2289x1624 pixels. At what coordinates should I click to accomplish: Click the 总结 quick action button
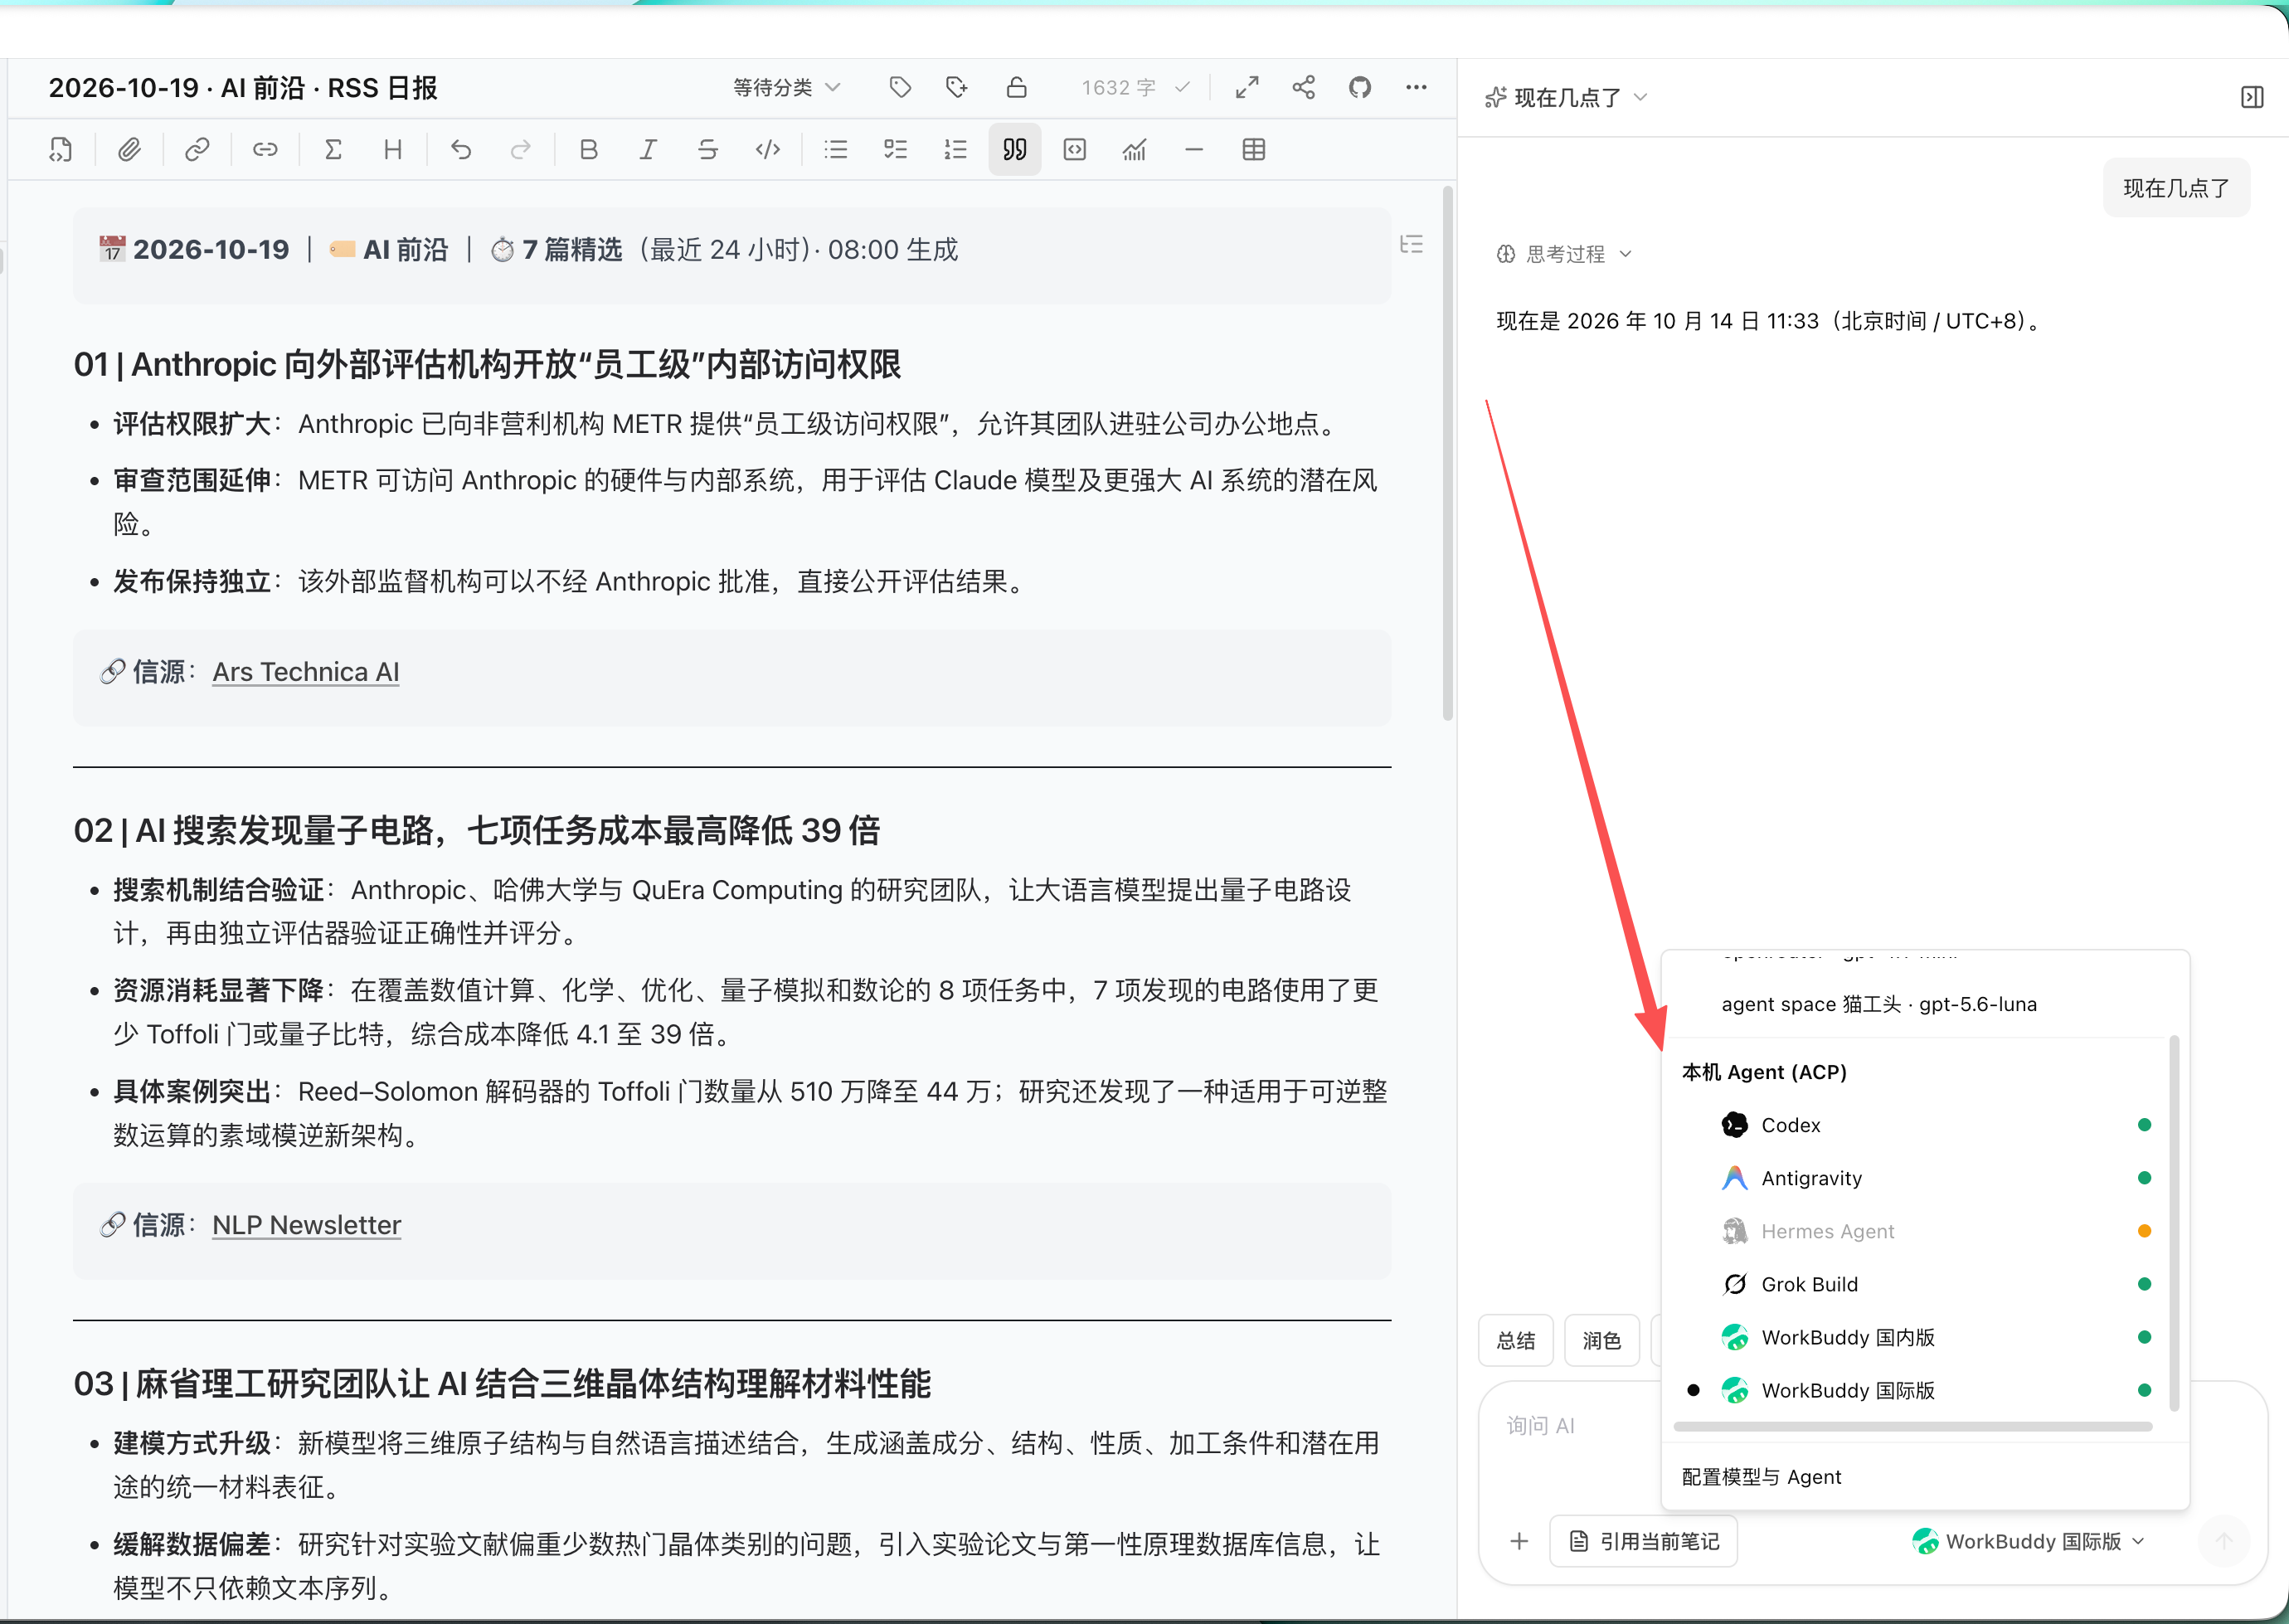click(1516, 1340)
